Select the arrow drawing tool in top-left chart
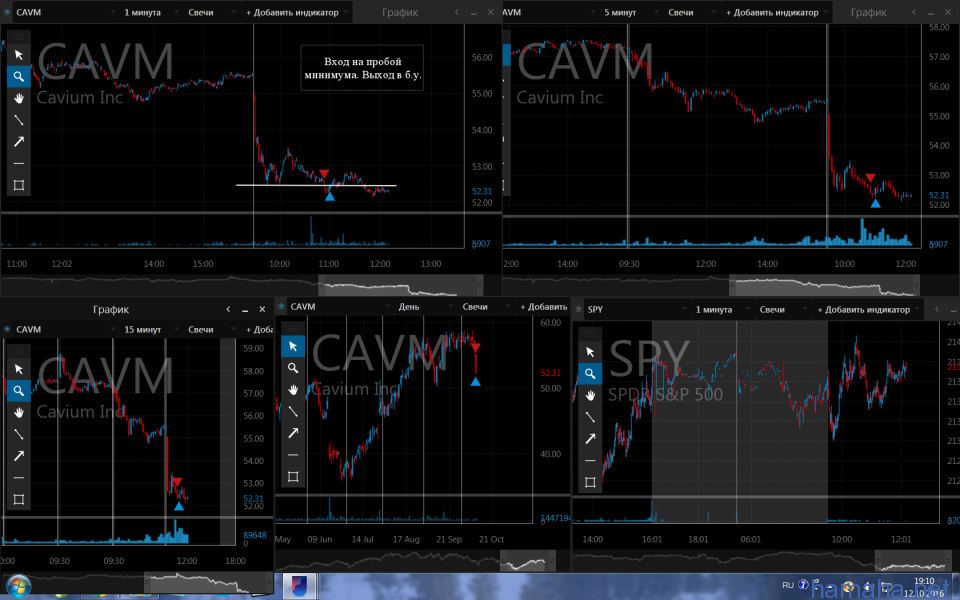Image resolution: width=960 pixels, height=600 pixels. click(18, 141)
